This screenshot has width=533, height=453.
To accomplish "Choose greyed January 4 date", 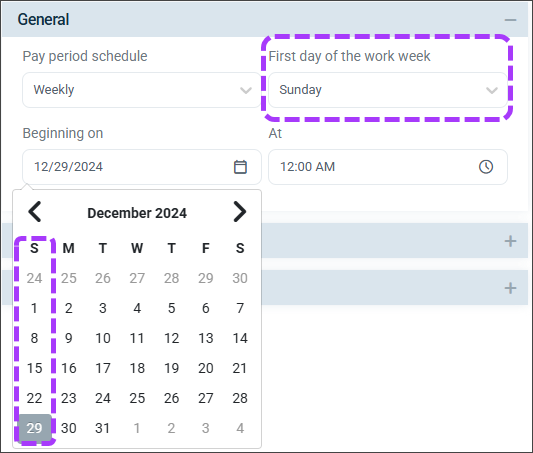I will (x=240, y=428).
